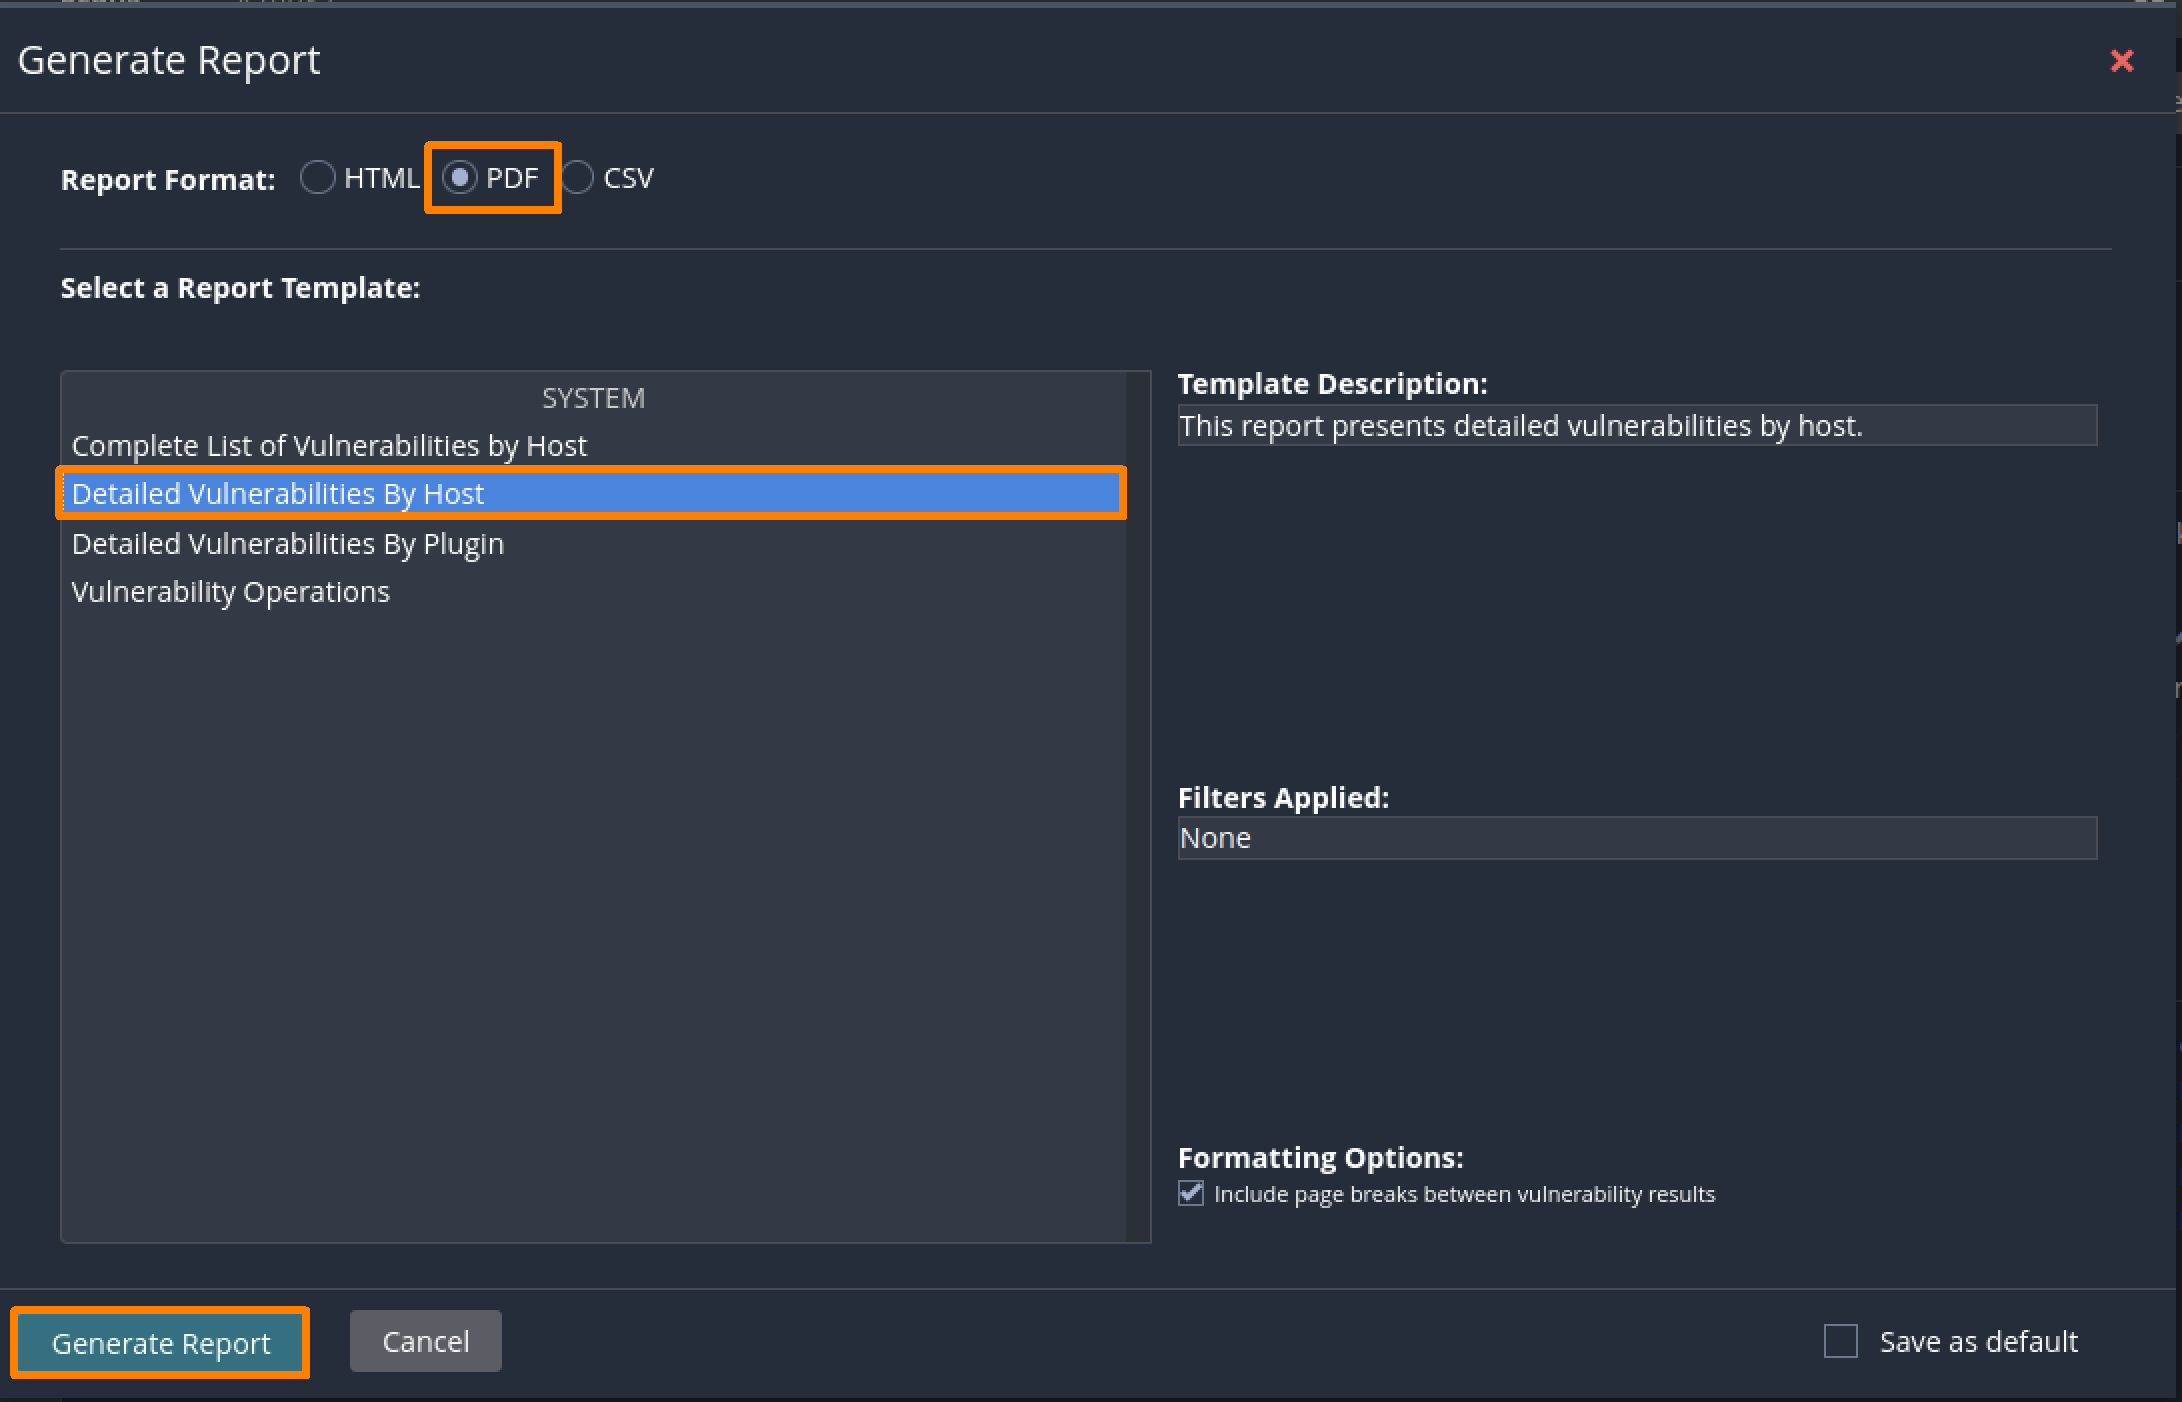Select HTML report format radio button
The height and width of the screenshot is (1402, 2182).
(x=318, y=178)
